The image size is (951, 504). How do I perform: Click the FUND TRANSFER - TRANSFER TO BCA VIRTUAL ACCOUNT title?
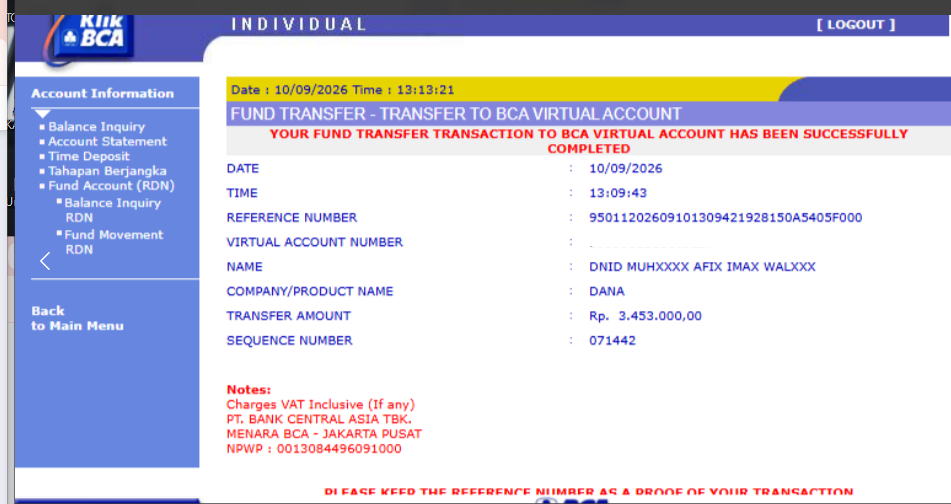[456, 113]
